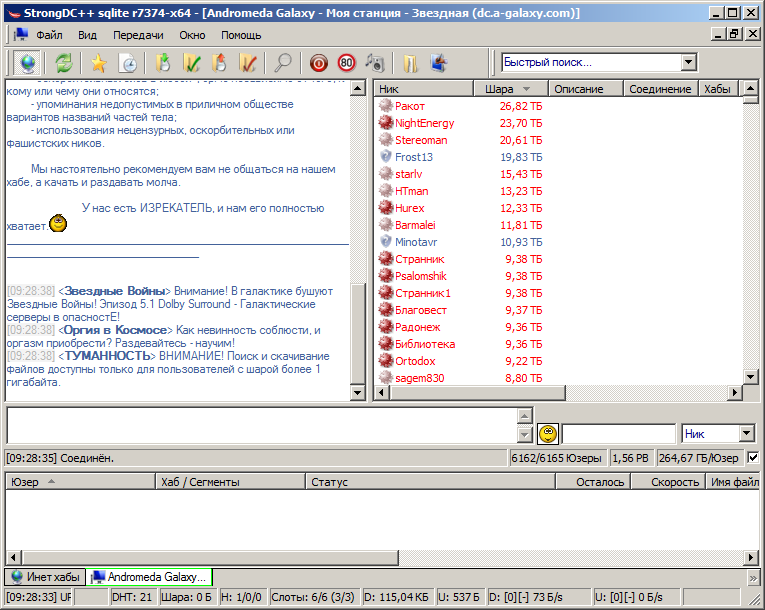Open the Settings monitor icon

pyautogui.click(x=439, y=63)
